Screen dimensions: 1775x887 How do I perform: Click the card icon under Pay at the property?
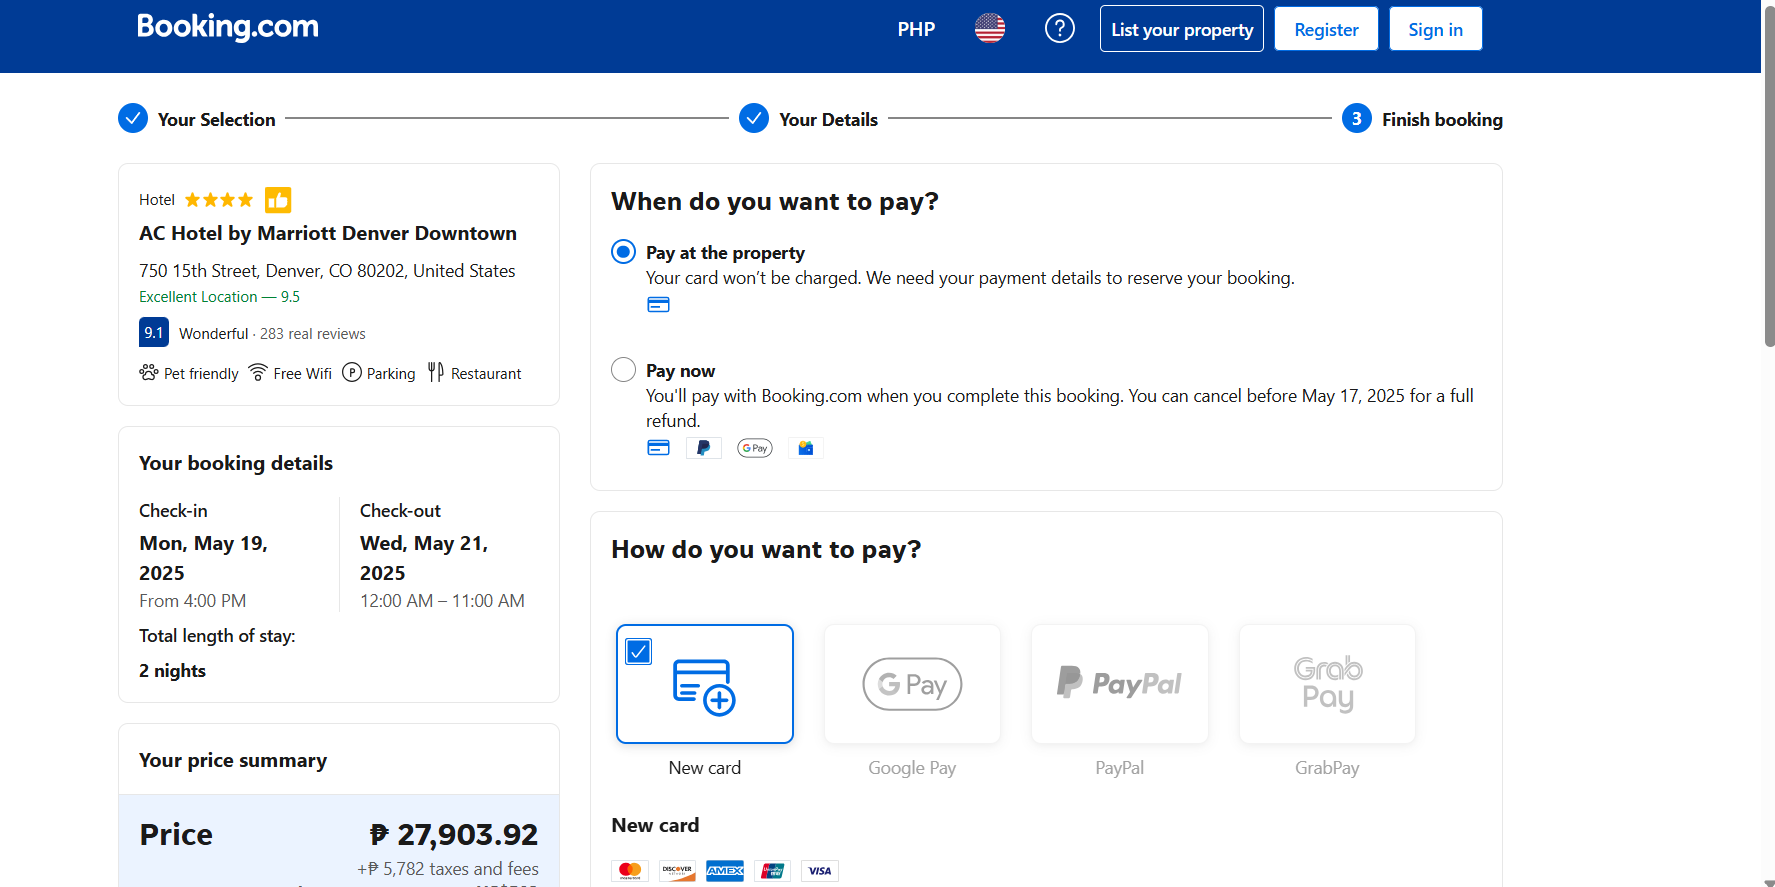pos(658,305)
